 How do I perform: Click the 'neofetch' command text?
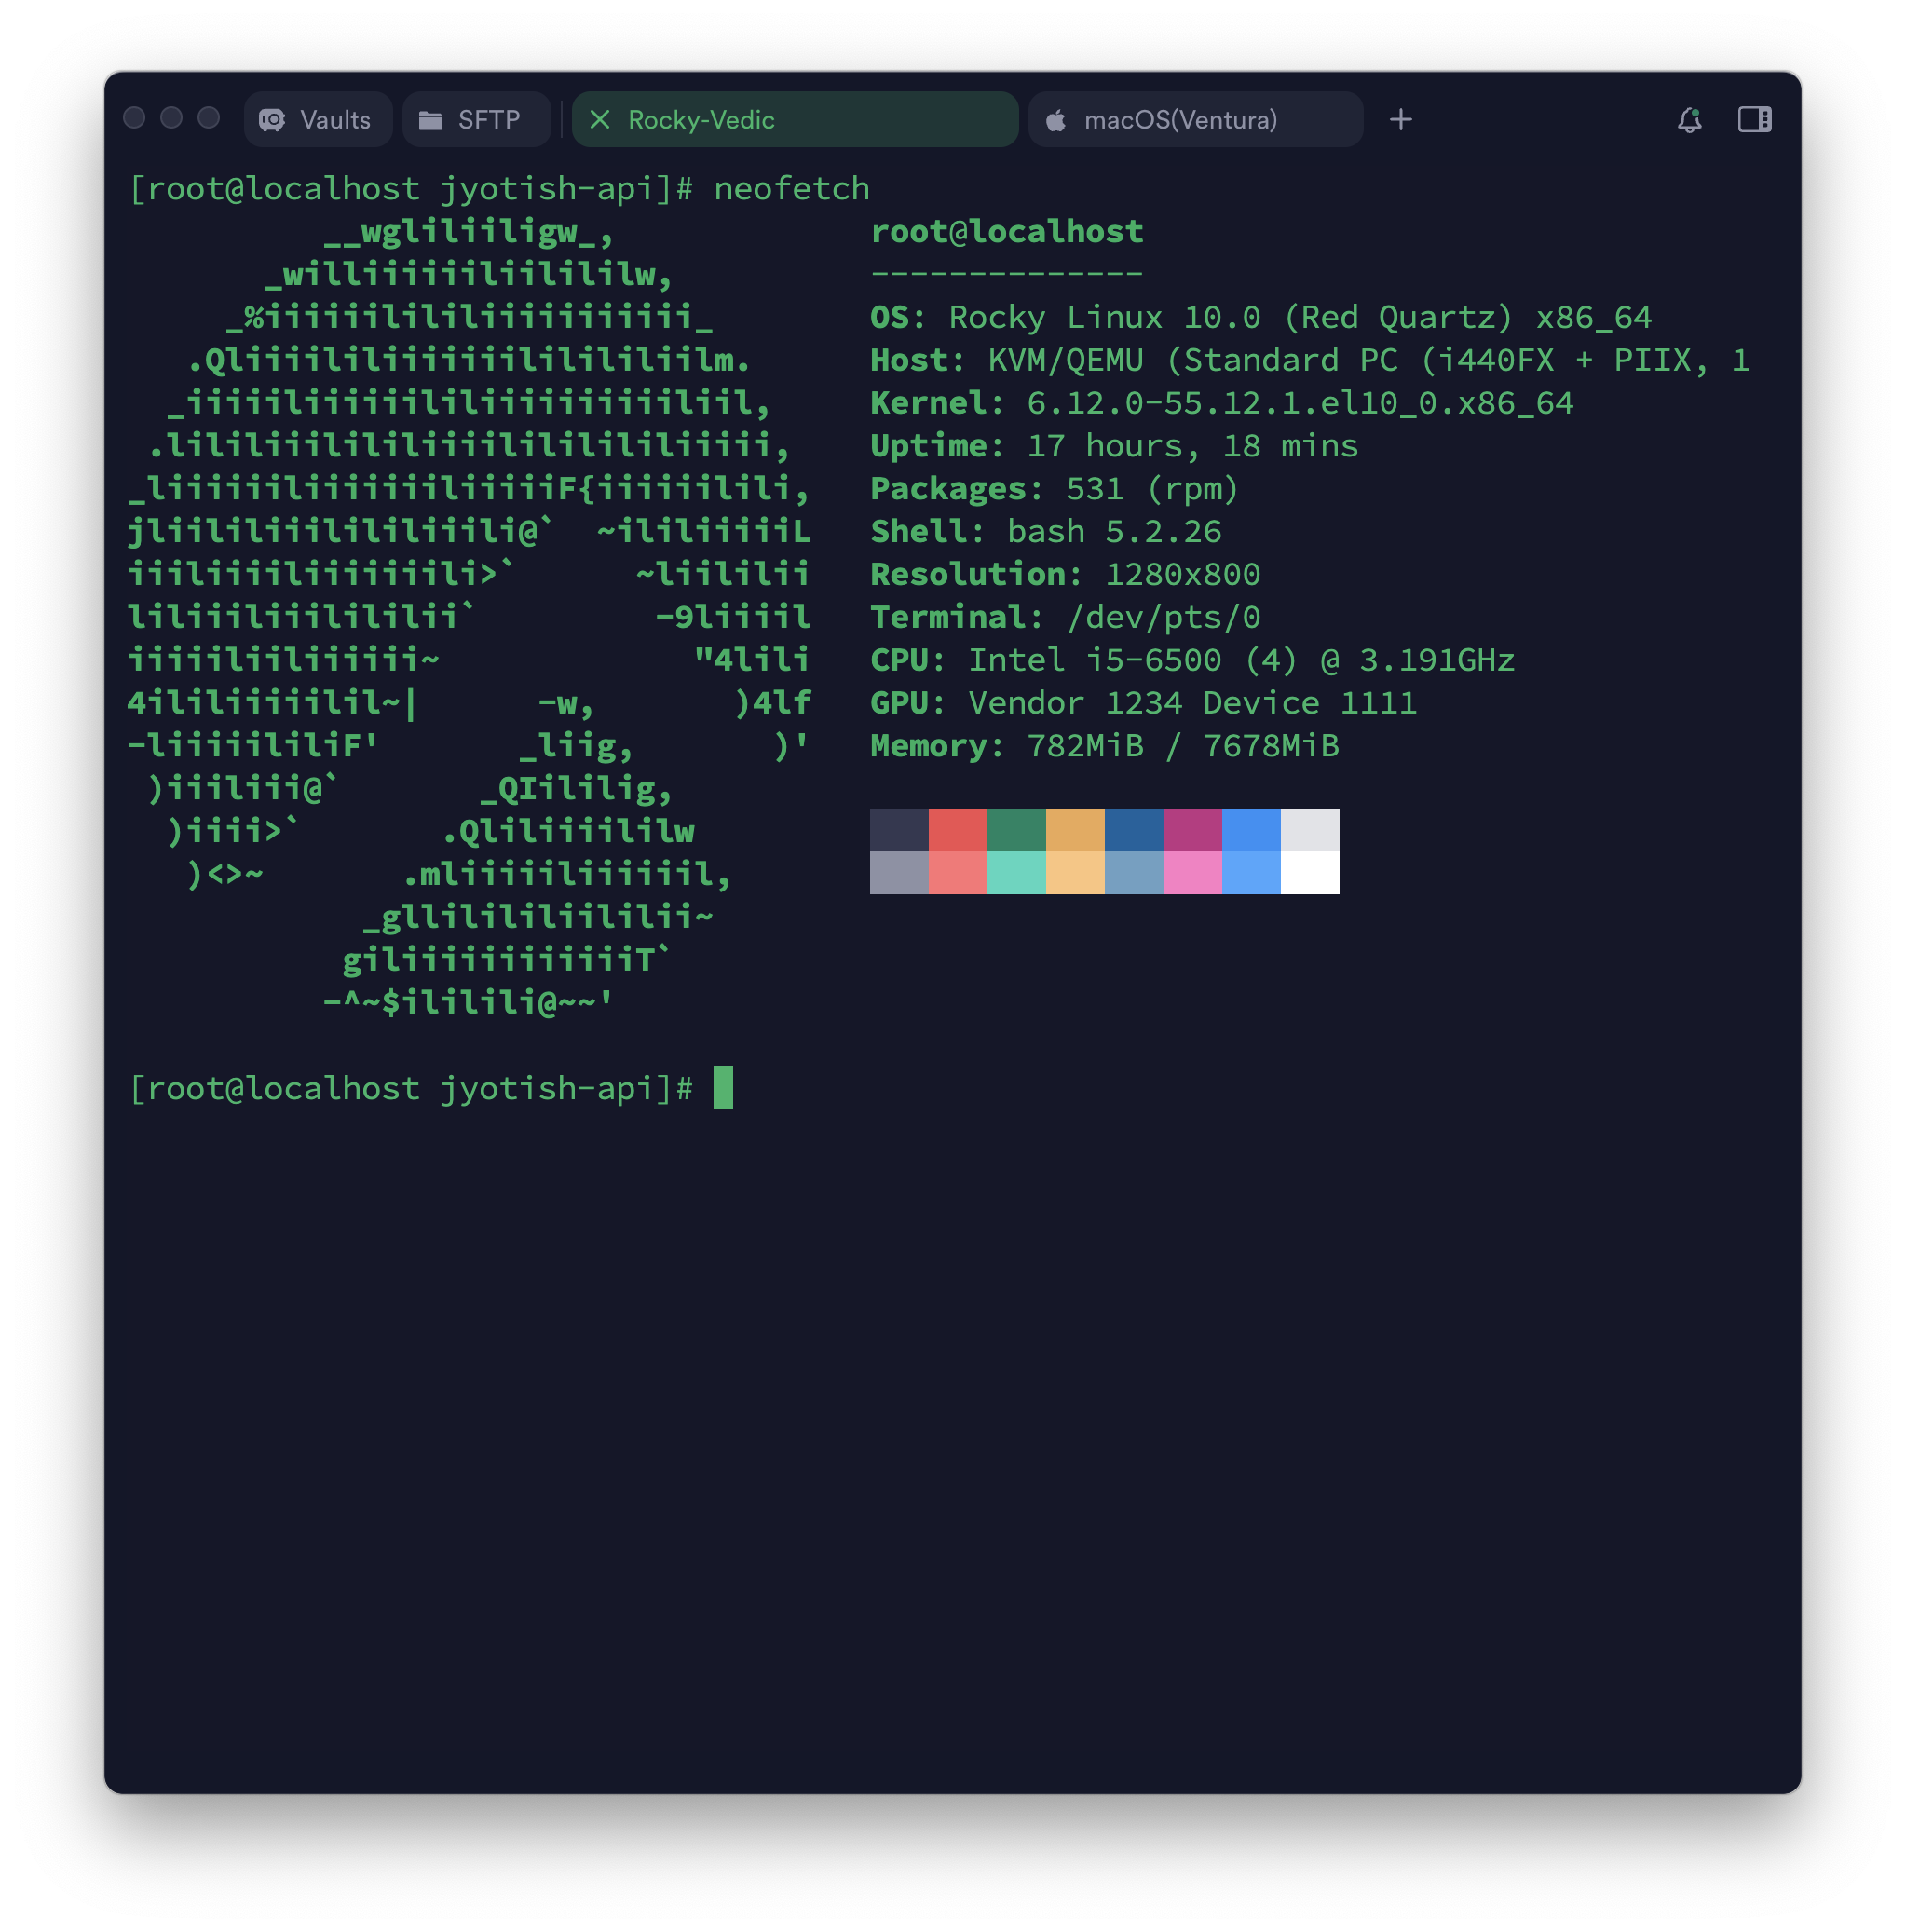tap(792, 189)
